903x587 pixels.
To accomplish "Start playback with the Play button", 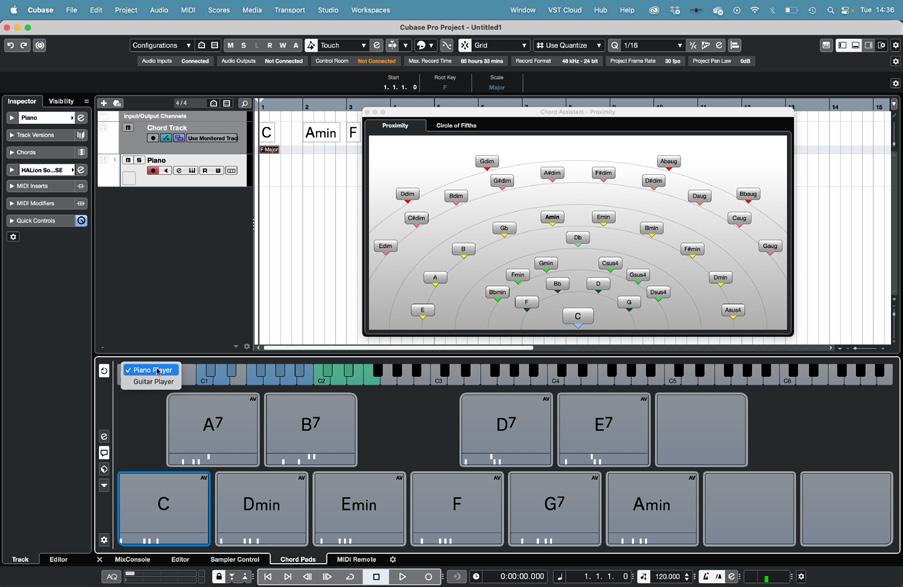I will click(x=402, y=576).
